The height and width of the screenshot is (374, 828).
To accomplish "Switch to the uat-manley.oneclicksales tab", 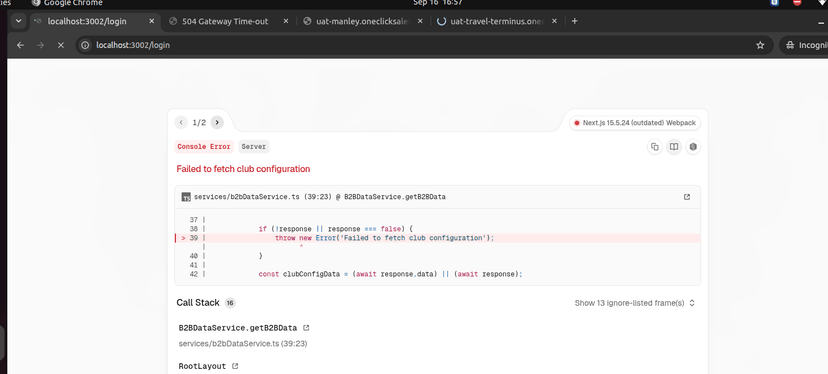I will pos(362,21).
